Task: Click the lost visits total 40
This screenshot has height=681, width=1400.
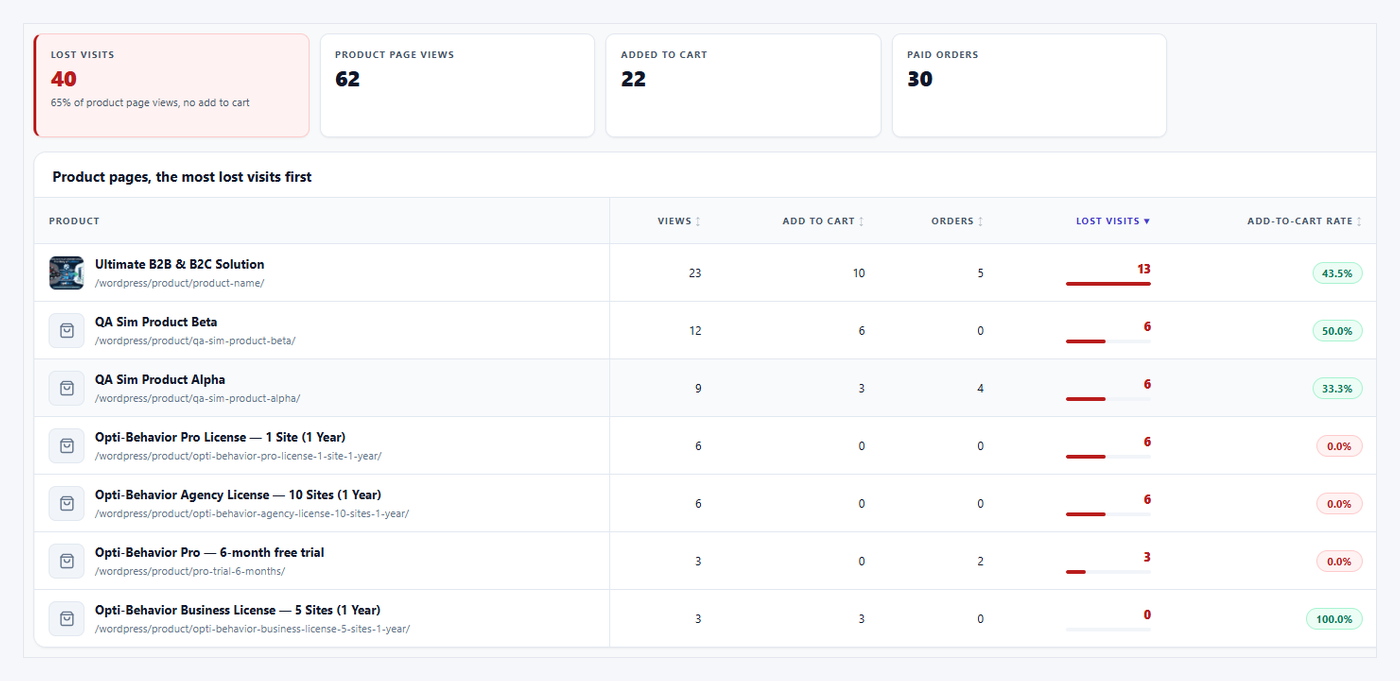Action: 63,79
